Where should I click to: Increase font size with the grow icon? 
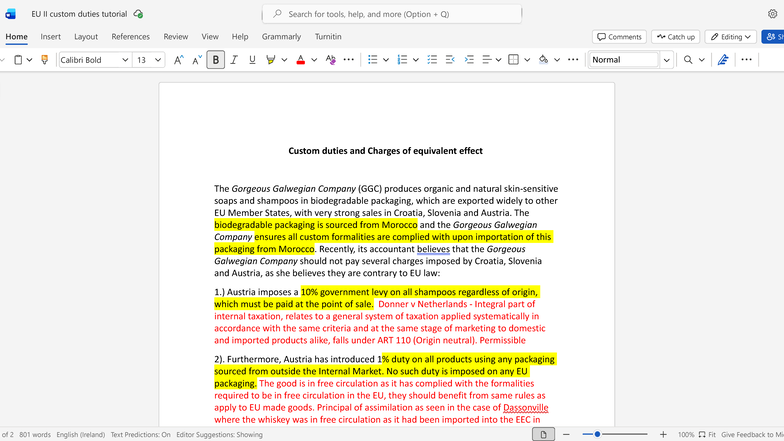coord(178,60)
